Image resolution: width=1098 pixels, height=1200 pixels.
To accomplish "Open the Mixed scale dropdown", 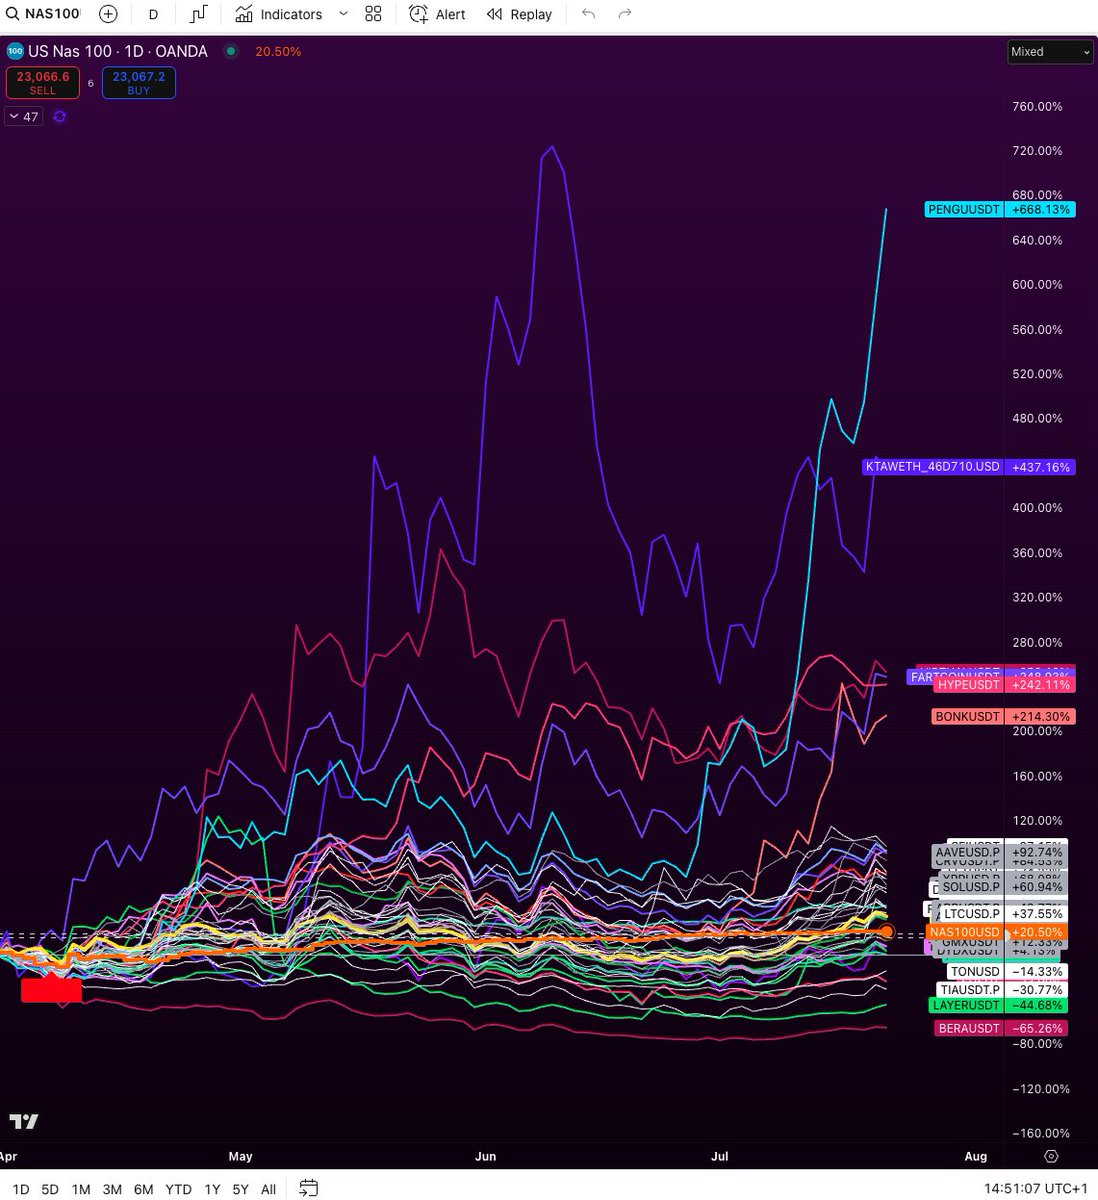I will click(x=1050, y=52).
